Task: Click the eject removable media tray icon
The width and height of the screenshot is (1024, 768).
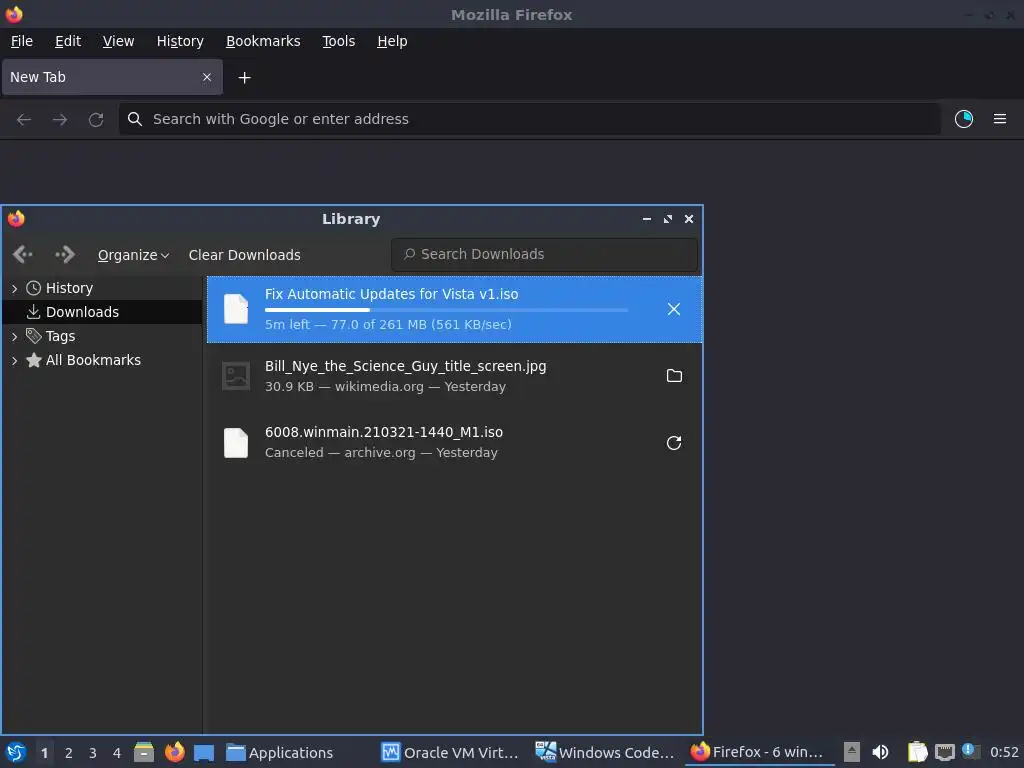Action: pyautogui.click(x=852, y=752)
